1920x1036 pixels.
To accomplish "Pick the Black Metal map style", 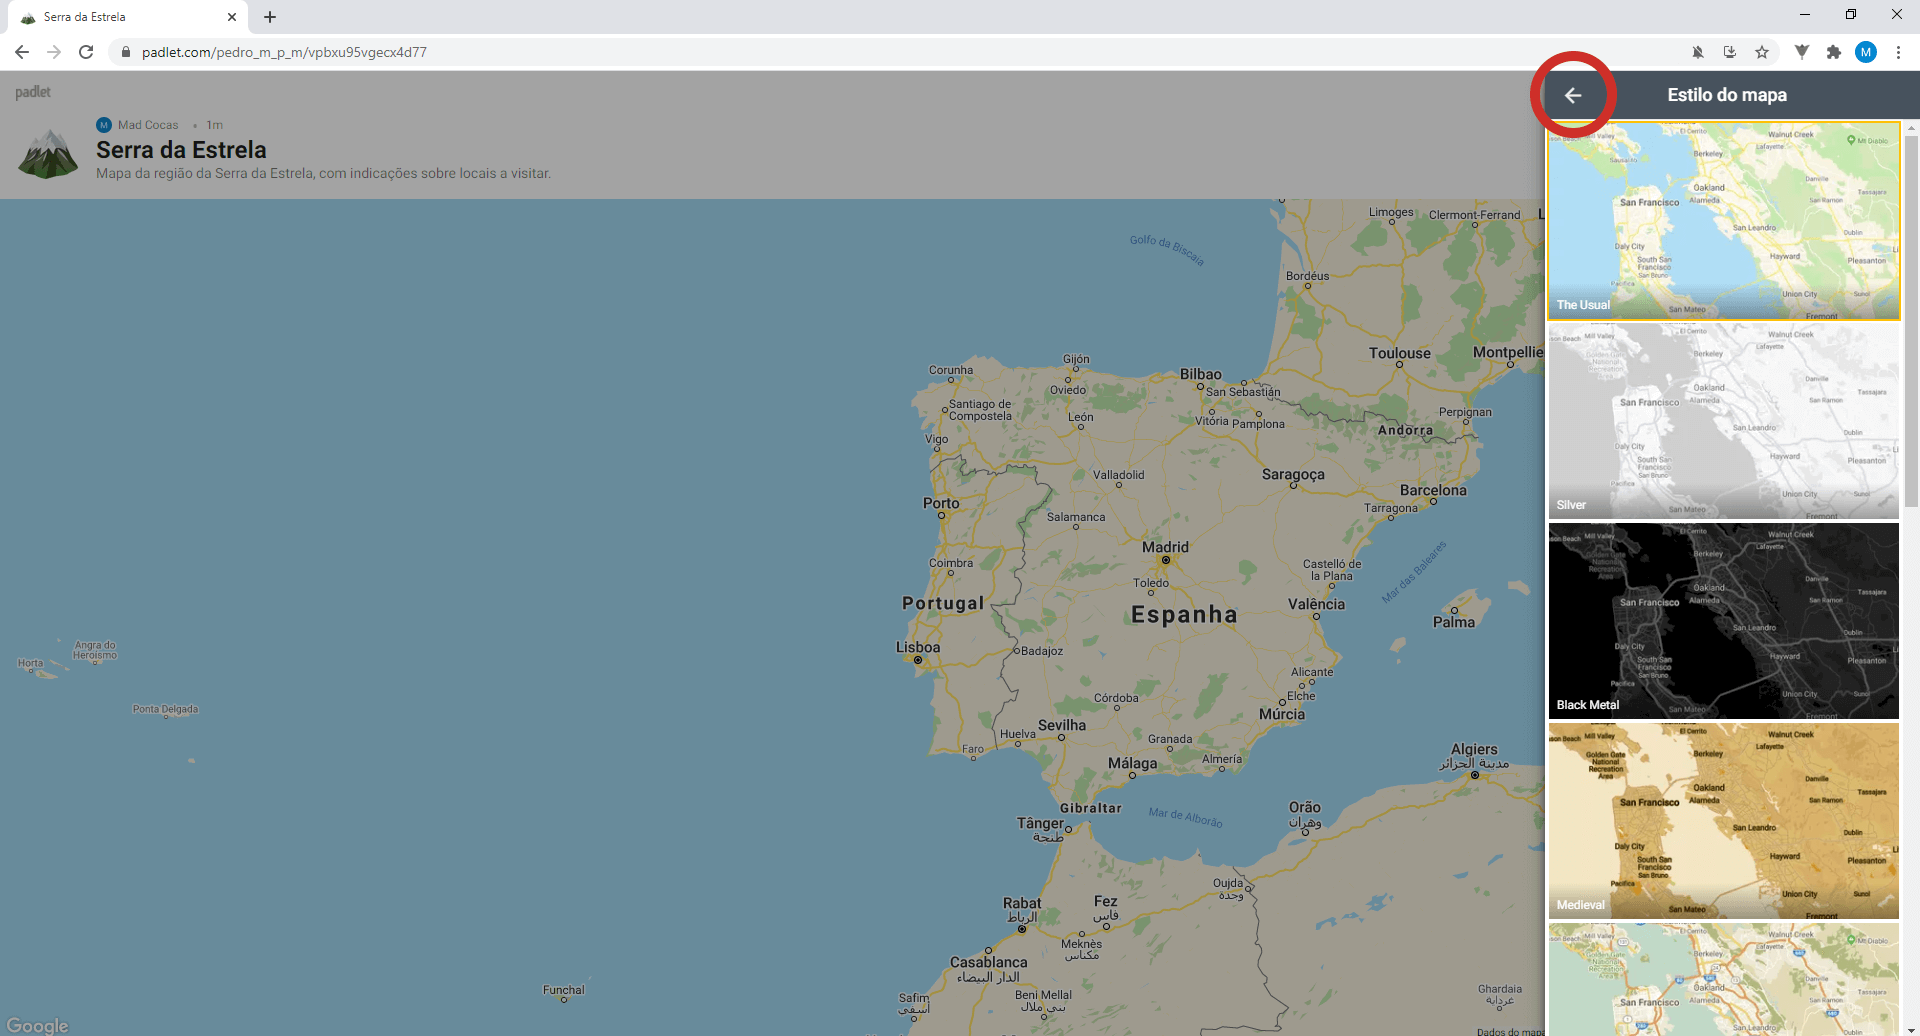I will click(x=1724, y=621).
